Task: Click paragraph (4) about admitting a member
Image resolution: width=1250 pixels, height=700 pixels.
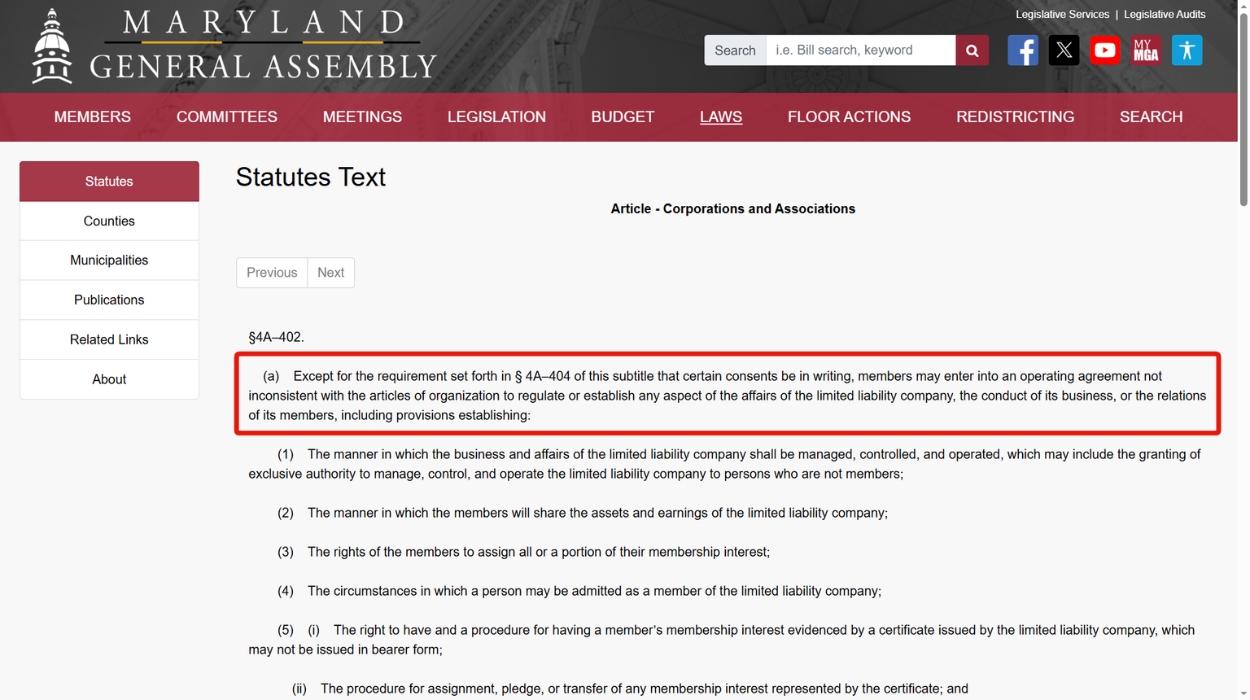Action: point(579,591)
